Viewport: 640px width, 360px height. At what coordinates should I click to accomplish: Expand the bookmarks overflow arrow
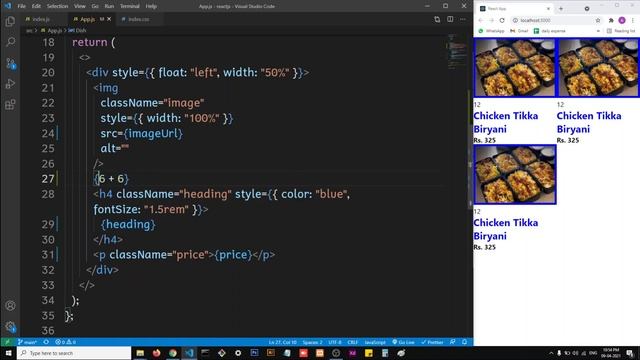pyautogui.click(x=598, y=31)
